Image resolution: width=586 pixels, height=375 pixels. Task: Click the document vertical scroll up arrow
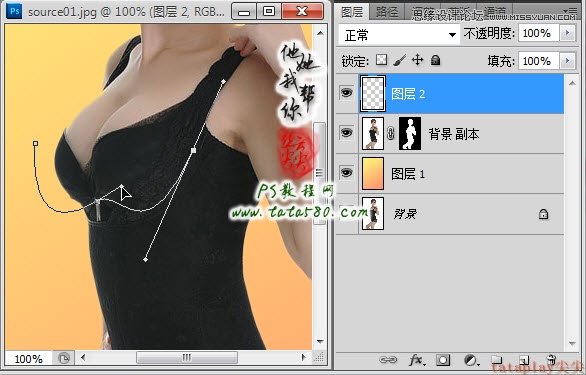[x=320, y=33]
